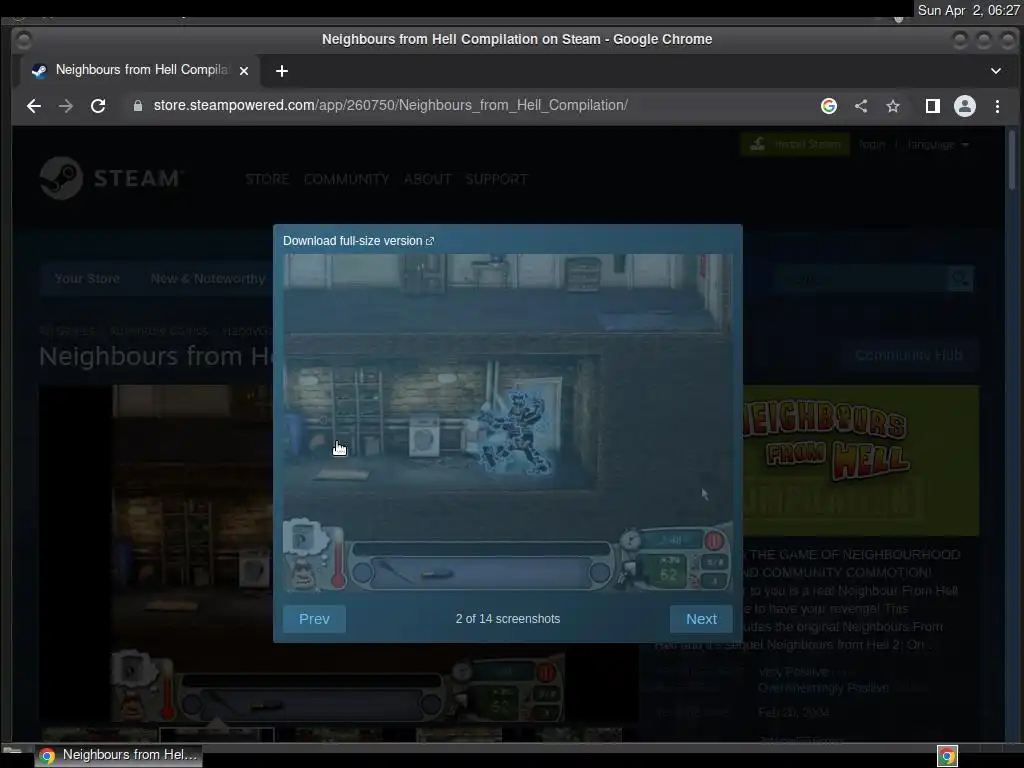Open the New & Noteworthy tab
This screenshot has height=768, width=1024.
pos(208,279)
